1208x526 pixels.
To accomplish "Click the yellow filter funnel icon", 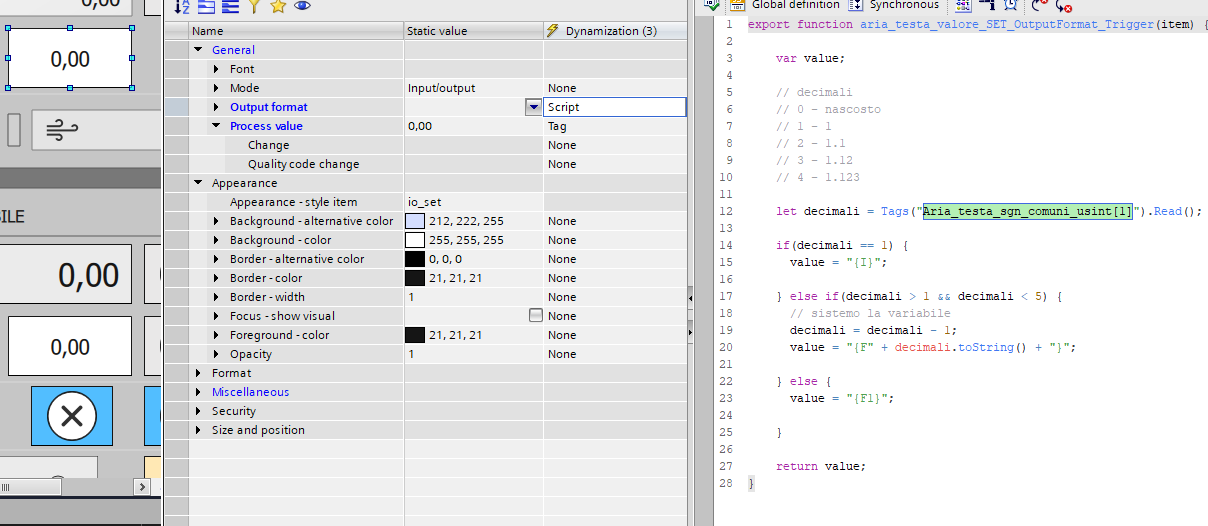I will 254,6.
